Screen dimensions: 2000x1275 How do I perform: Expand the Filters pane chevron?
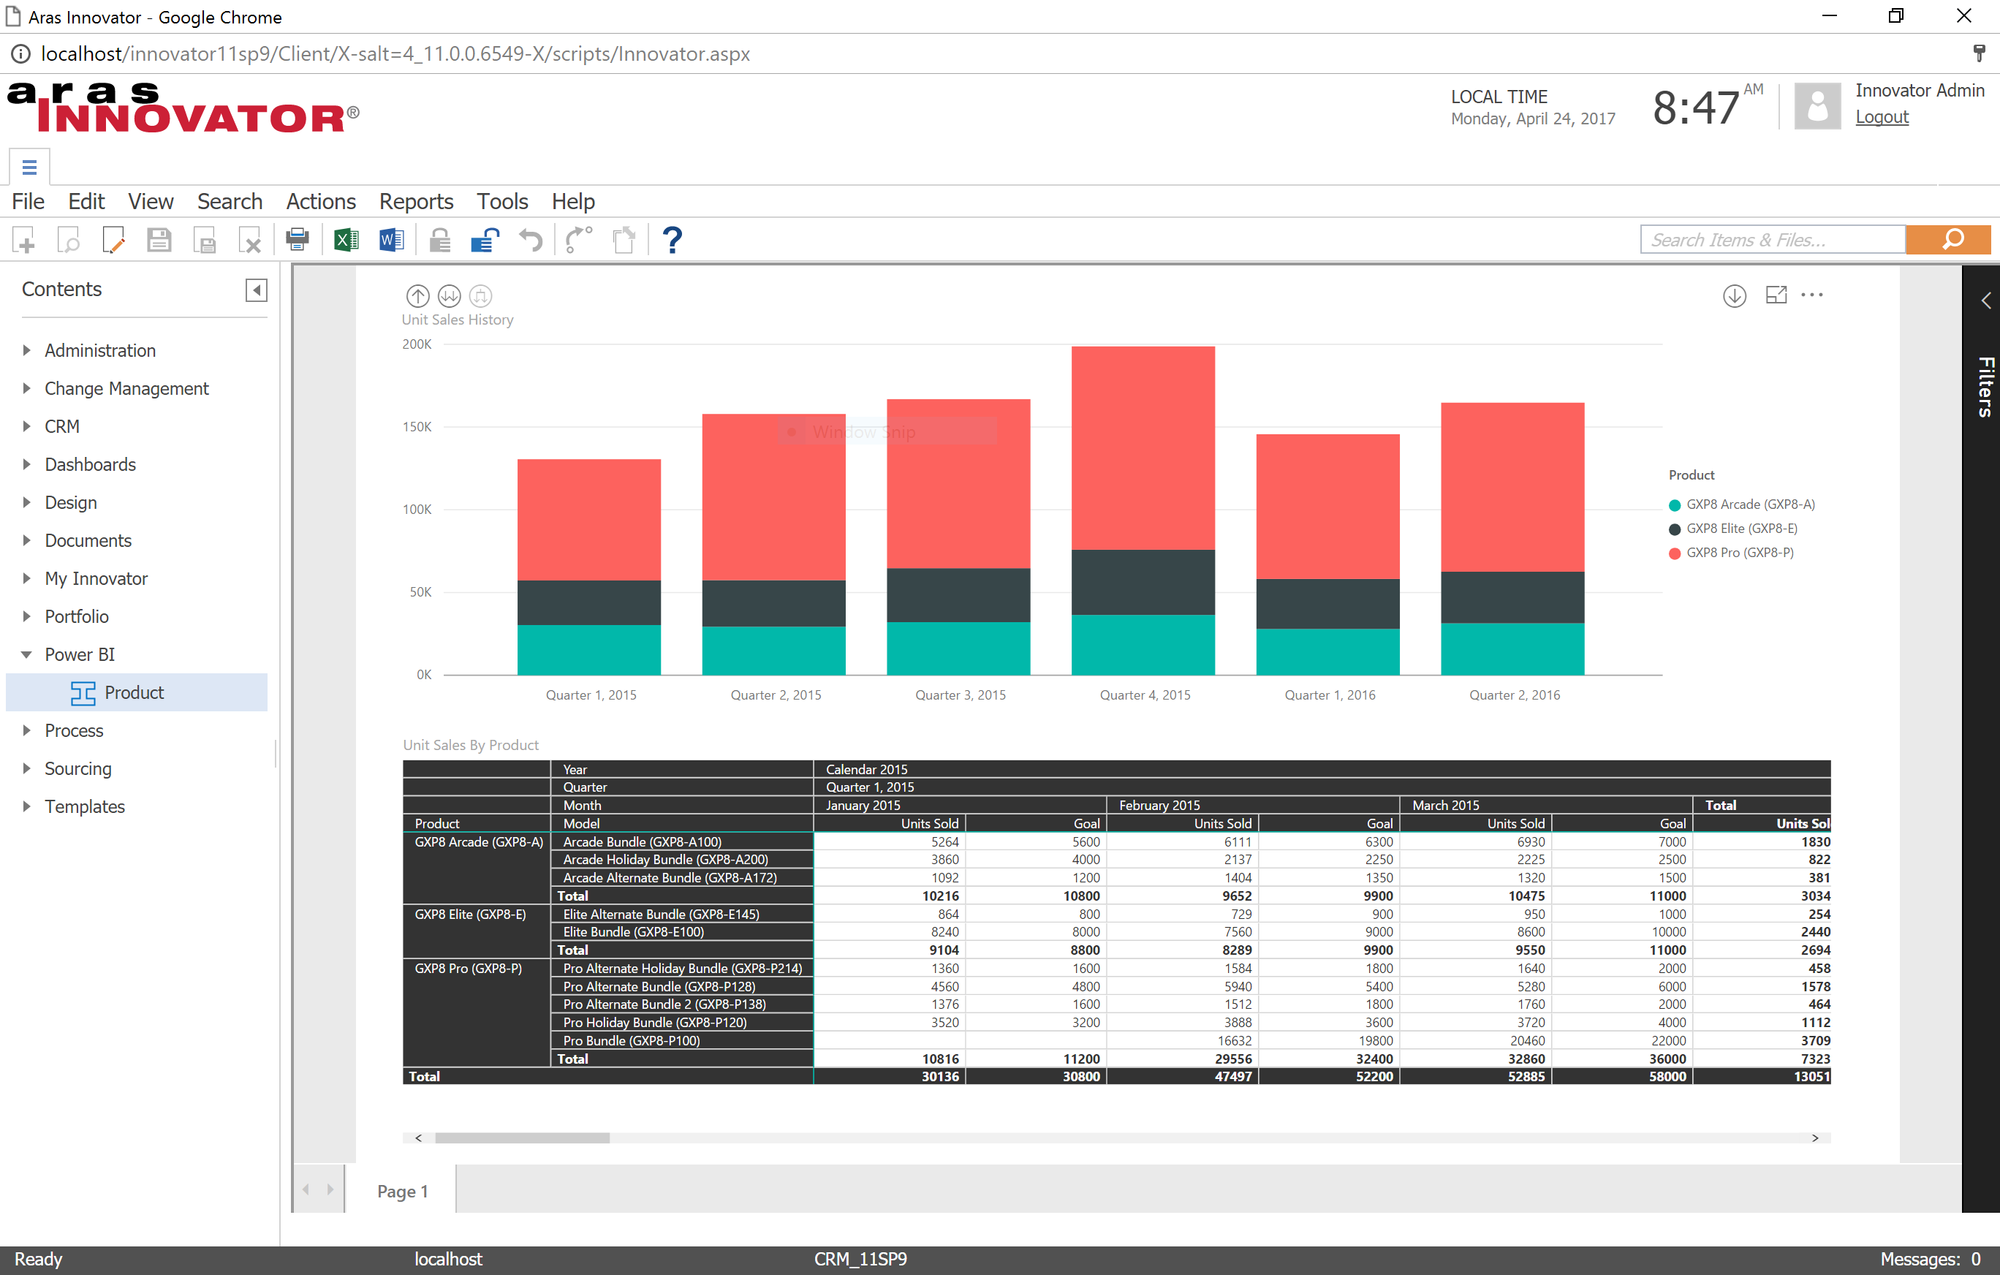(1985, 300)
